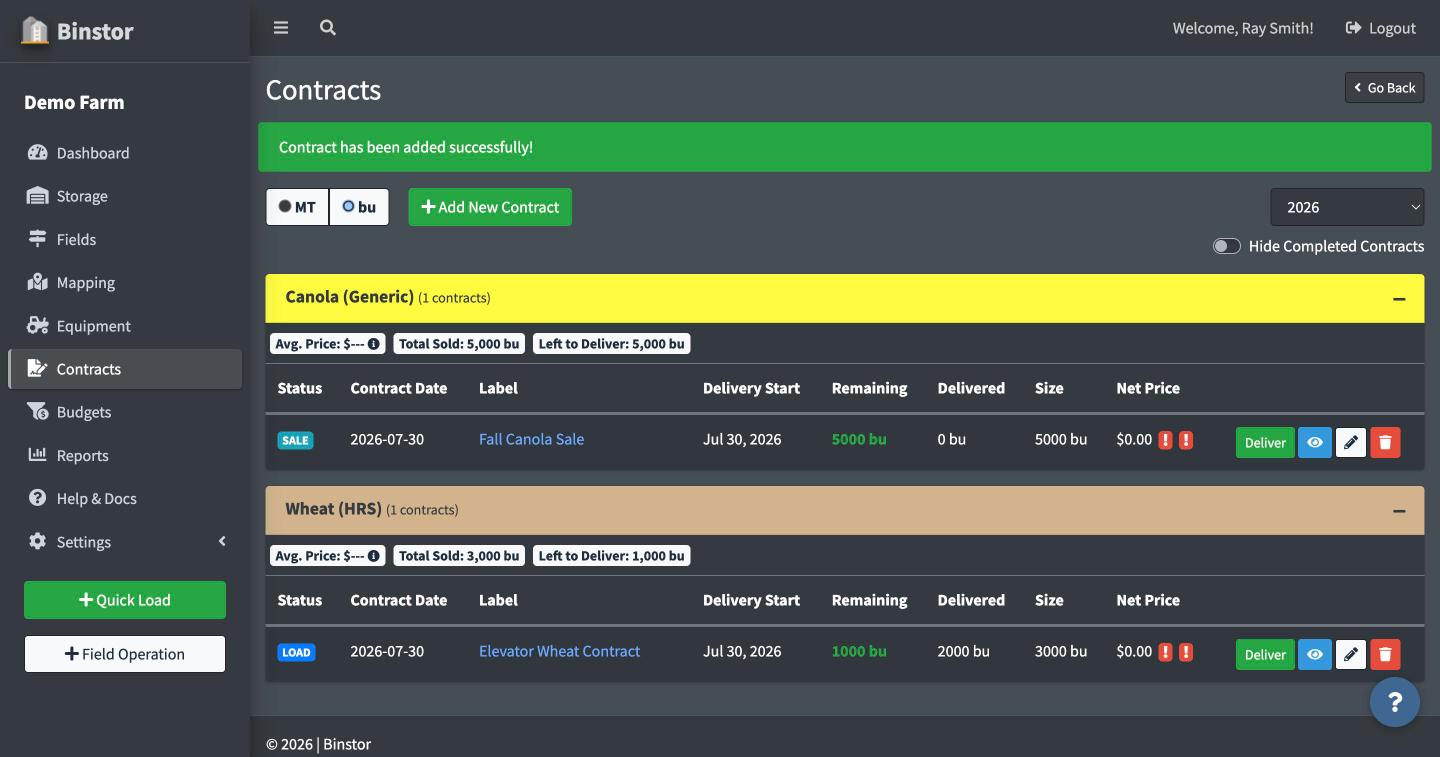Viewport: 1440px width, 757px height.
Task: Click Canola Avg. Price info icon
Action: coord(374,344)
